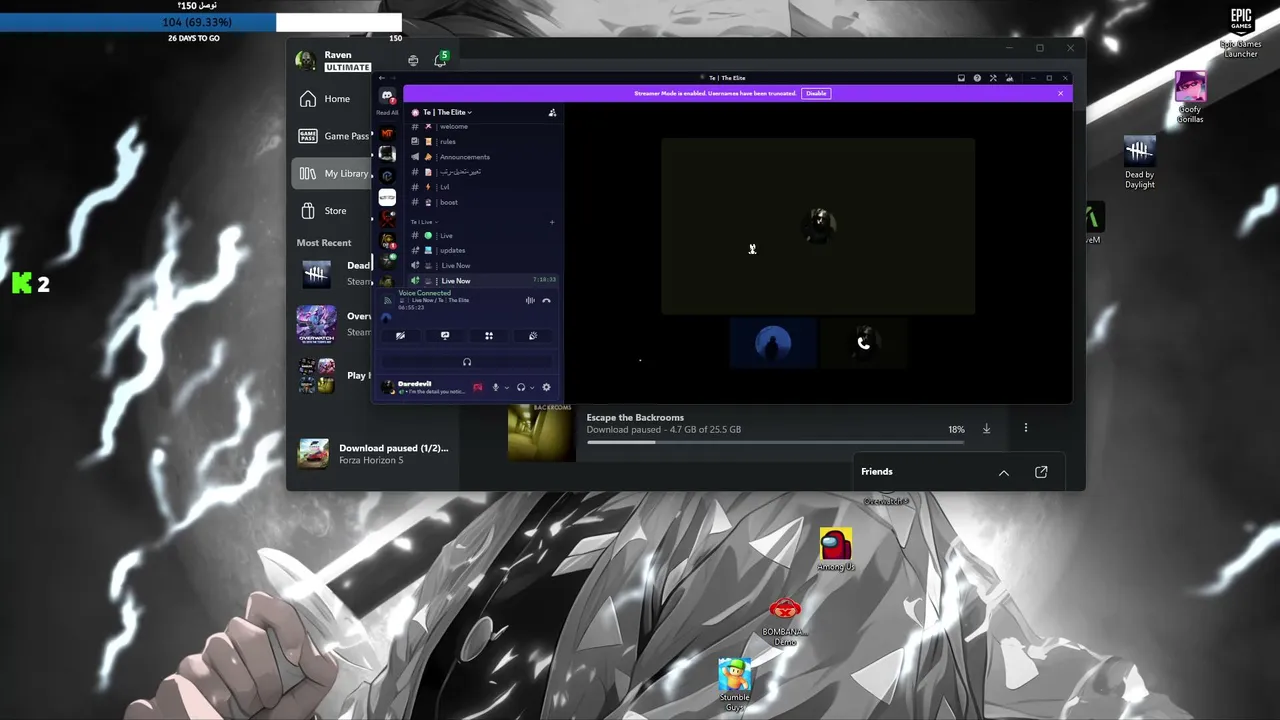The width and height of the screenshot is (1280, 720).
Task: Open soundboard in Discord voice panel
Action: (x=533, y=336)
